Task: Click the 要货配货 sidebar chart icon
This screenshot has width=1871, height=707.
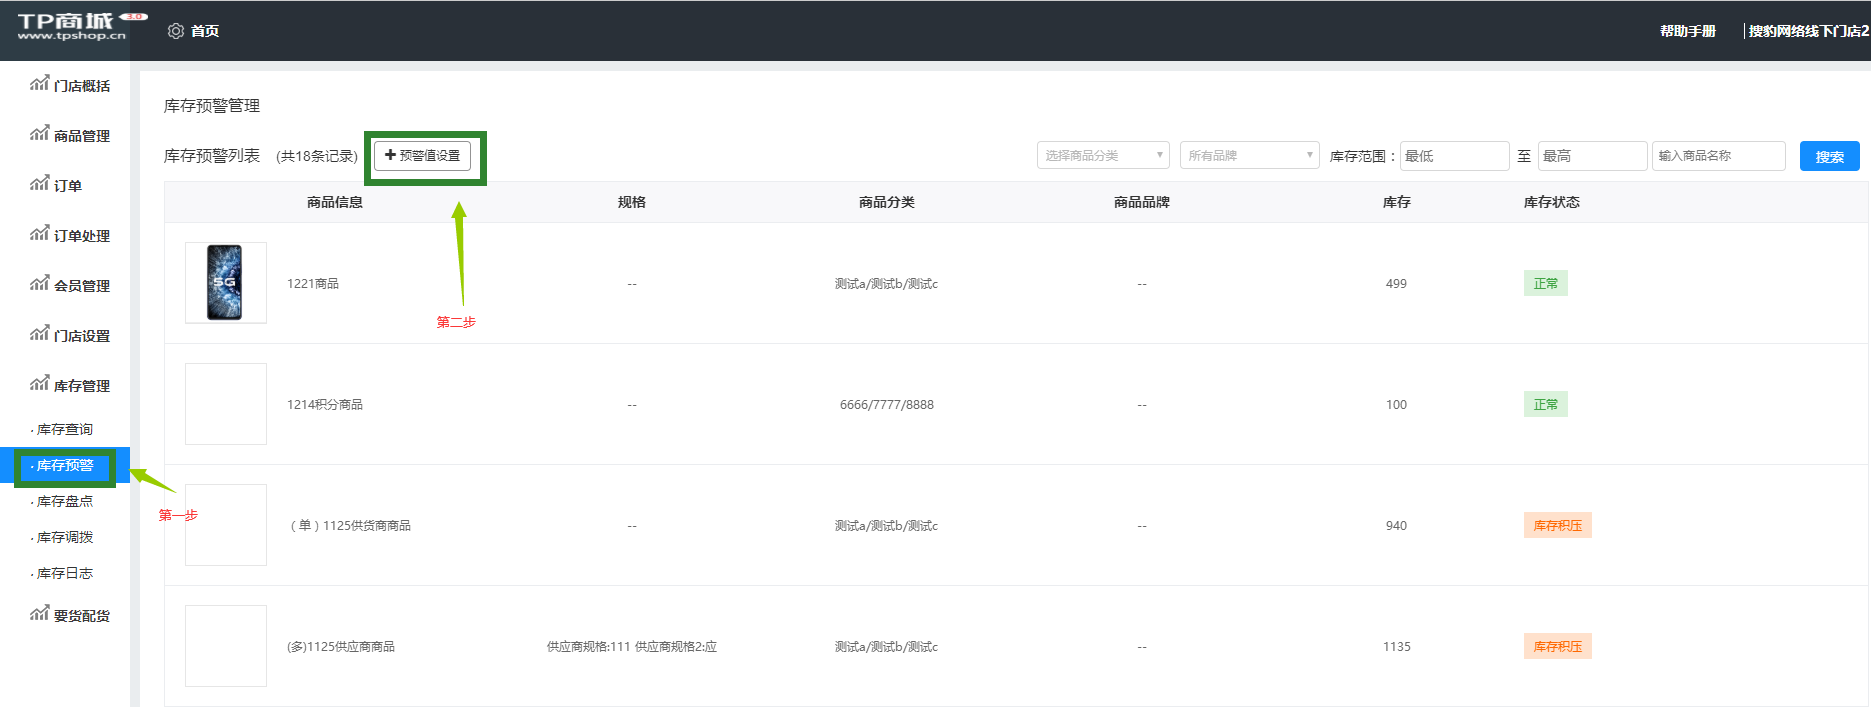Action: [39, 614]
